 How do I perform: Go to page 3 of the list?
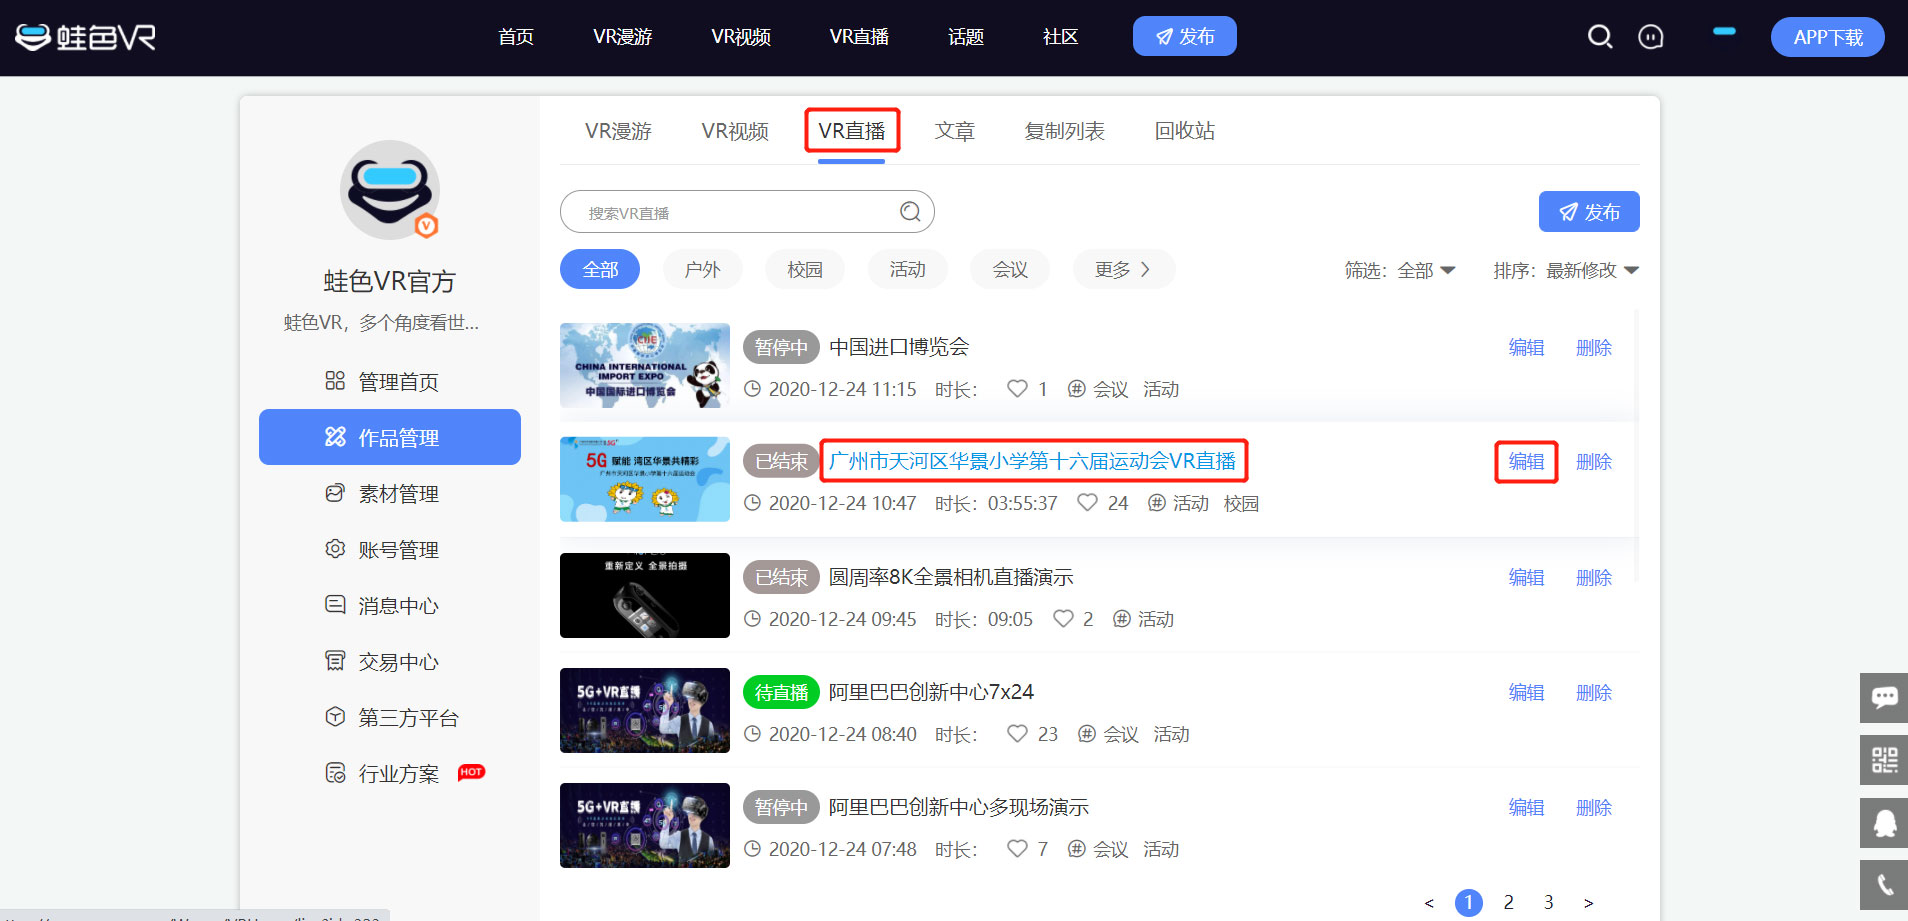(1548, 902)
